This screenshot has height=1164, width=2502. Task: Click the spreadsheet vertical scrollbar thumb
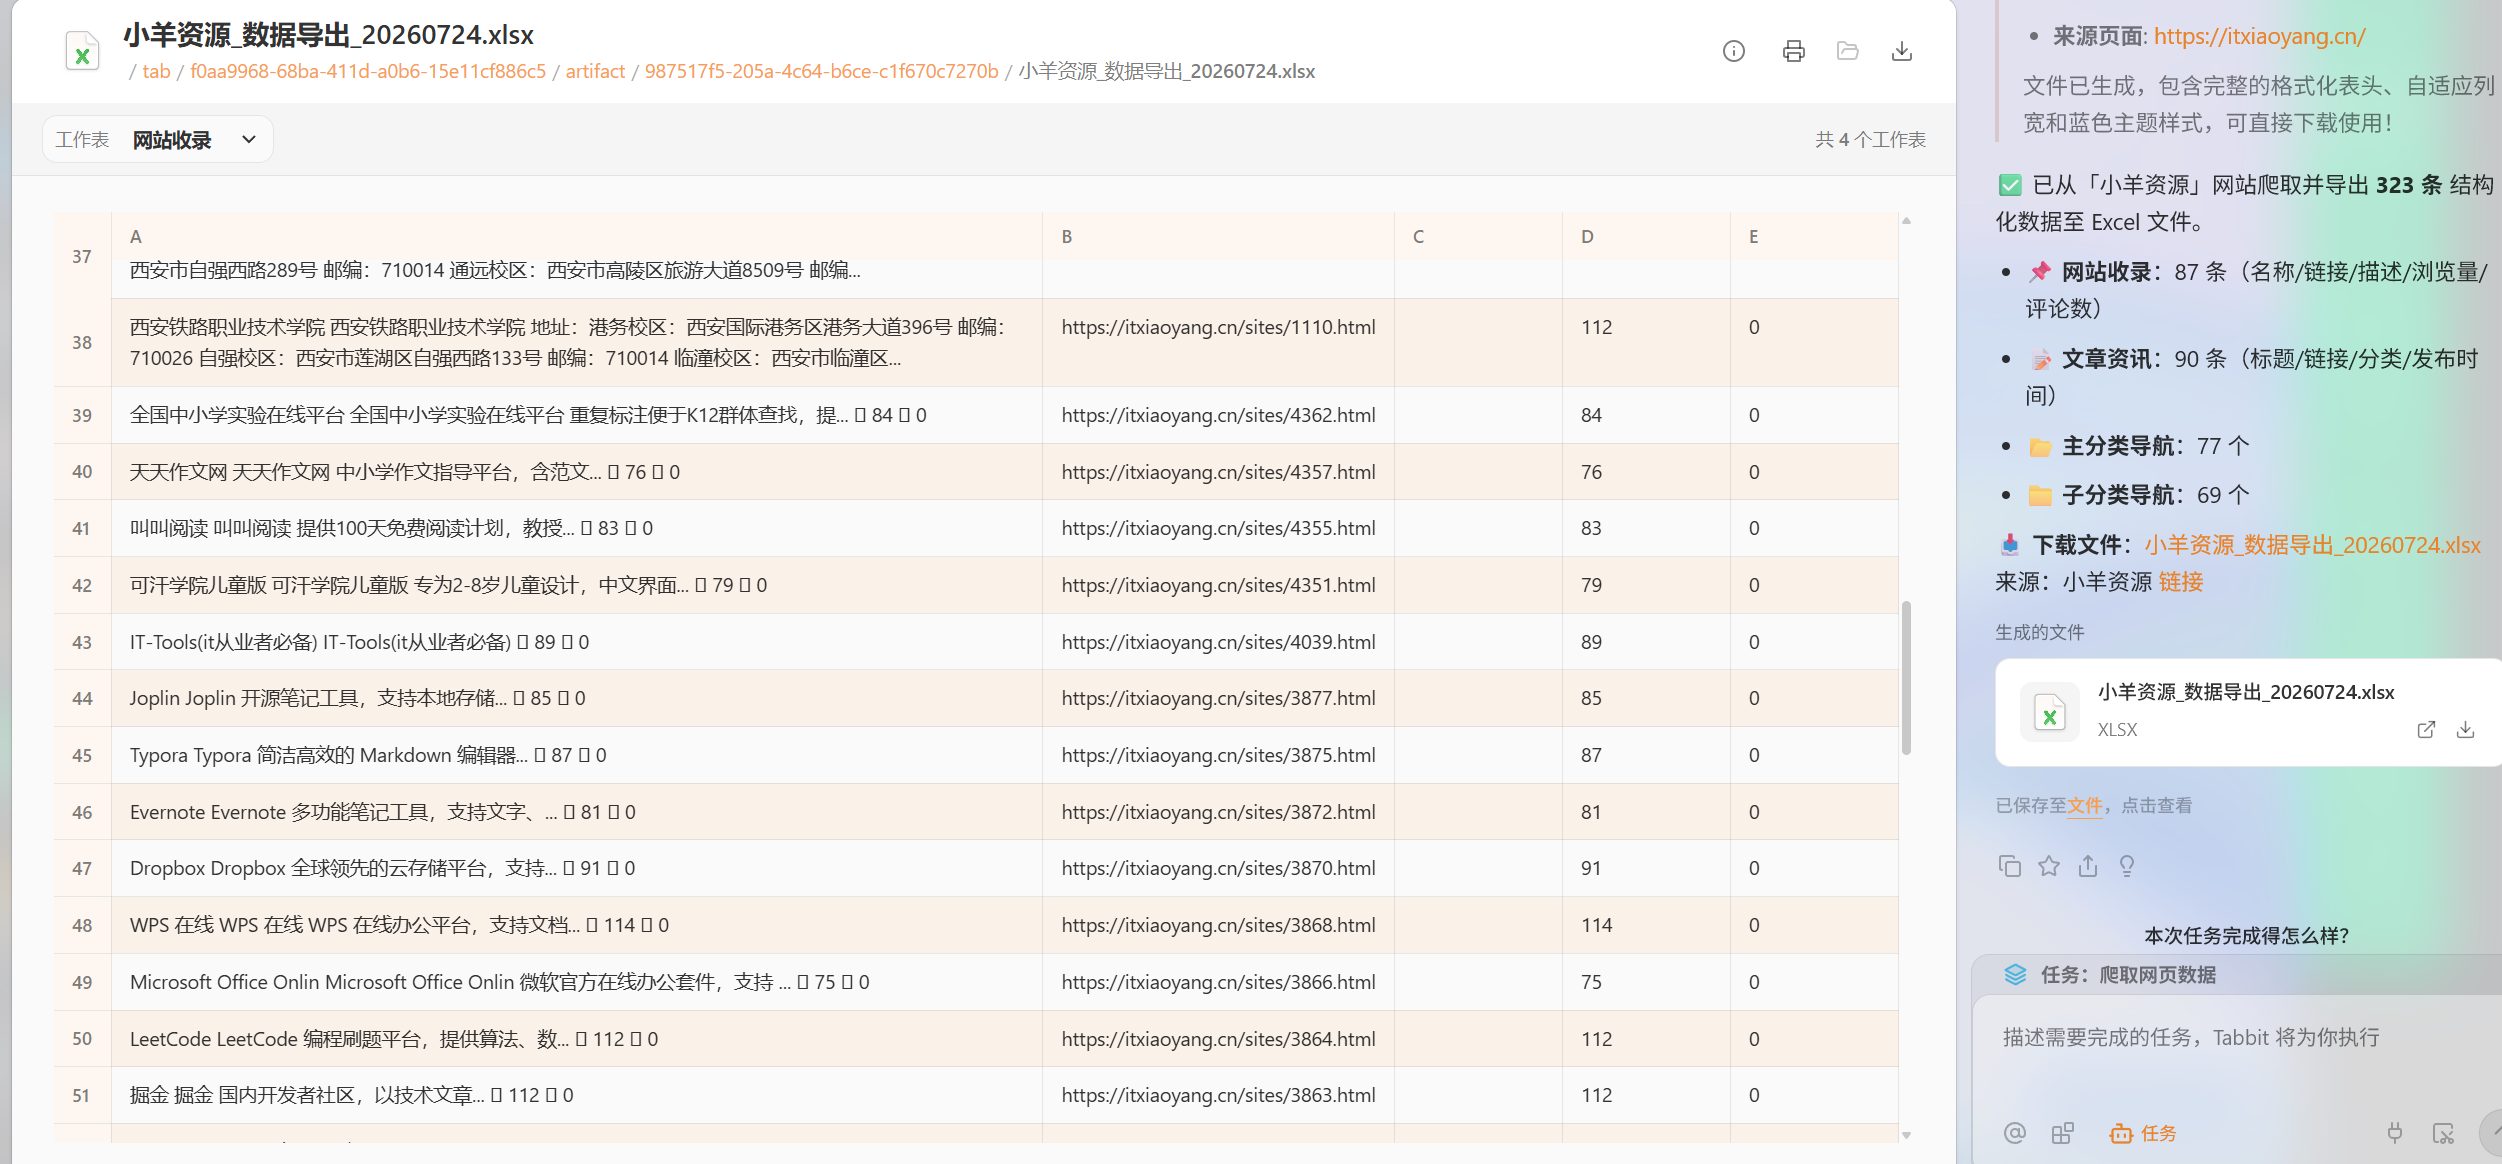pos(1906,678)
